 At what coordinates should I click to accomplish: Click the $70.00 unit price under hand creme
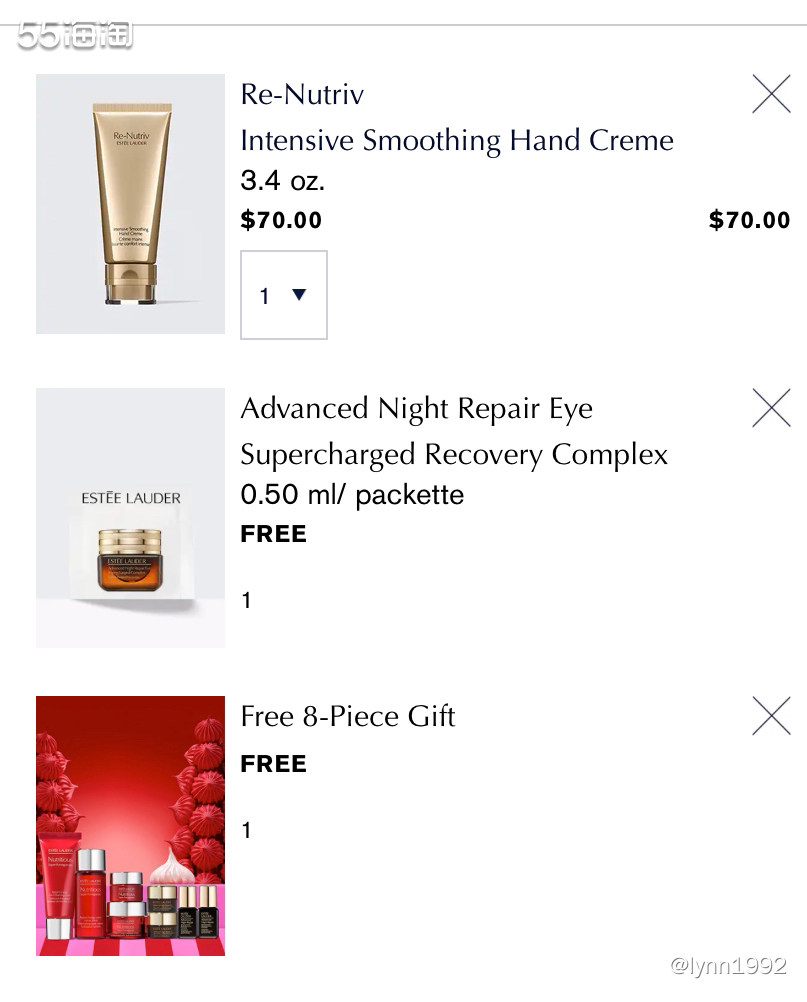(x=281, y=220)
